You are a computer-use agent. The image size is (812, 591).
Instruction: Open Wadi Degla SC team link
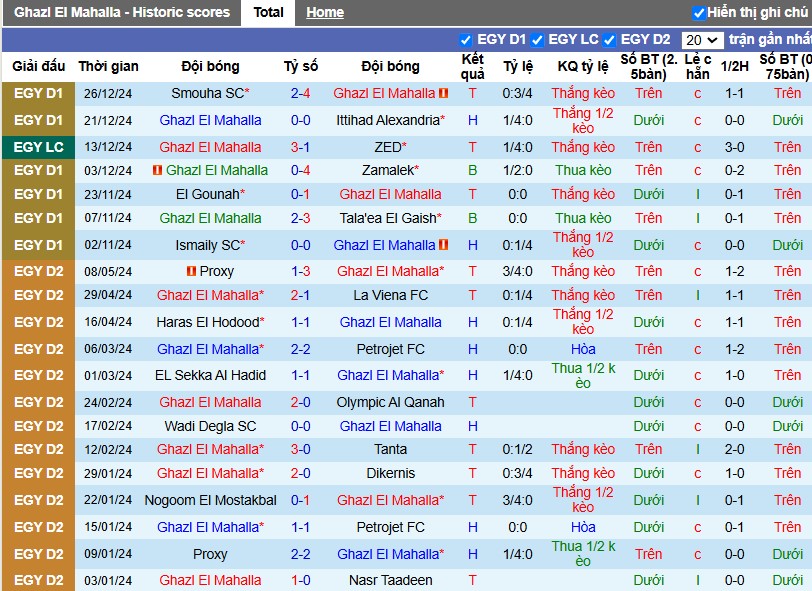tap(210, 426)
